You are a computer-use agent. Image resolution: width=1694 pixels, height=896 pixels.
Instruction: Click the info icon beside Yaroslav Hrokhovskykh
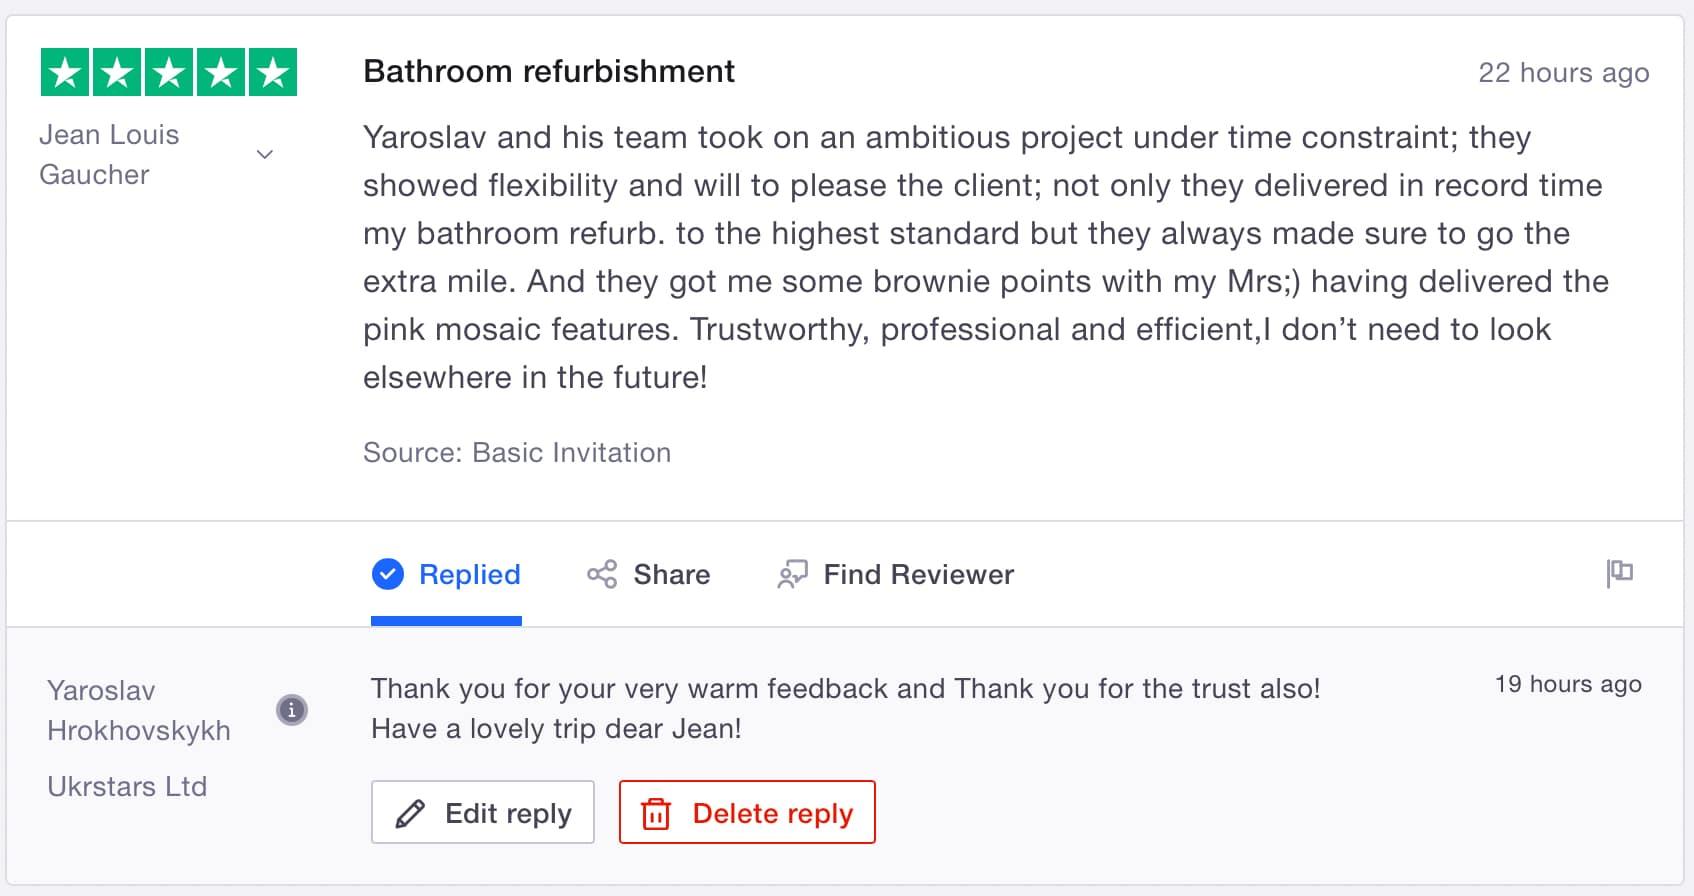tap(291, 710)
